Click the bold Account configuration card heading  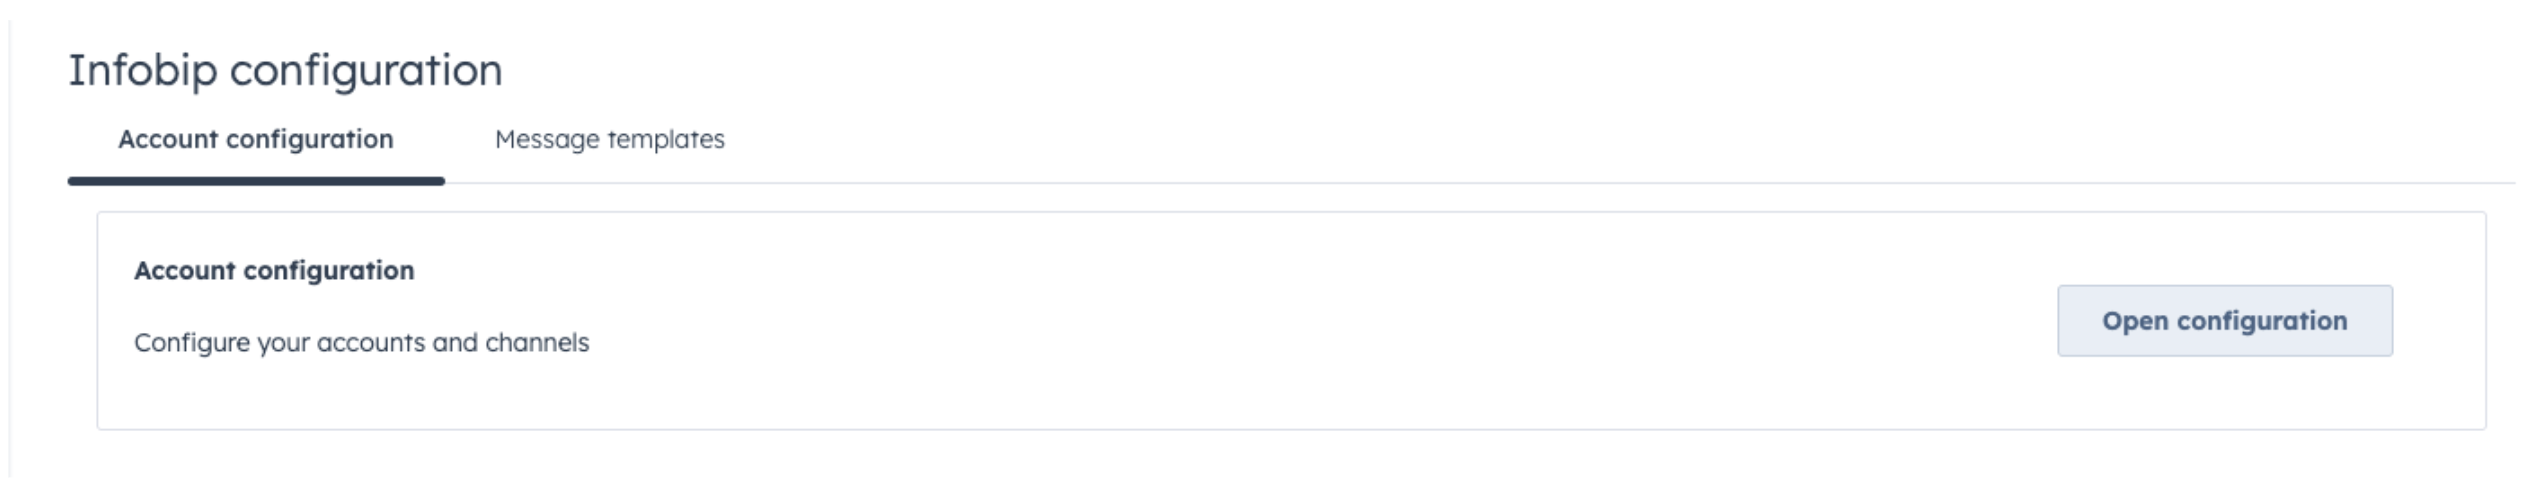(x=274, y=270)
